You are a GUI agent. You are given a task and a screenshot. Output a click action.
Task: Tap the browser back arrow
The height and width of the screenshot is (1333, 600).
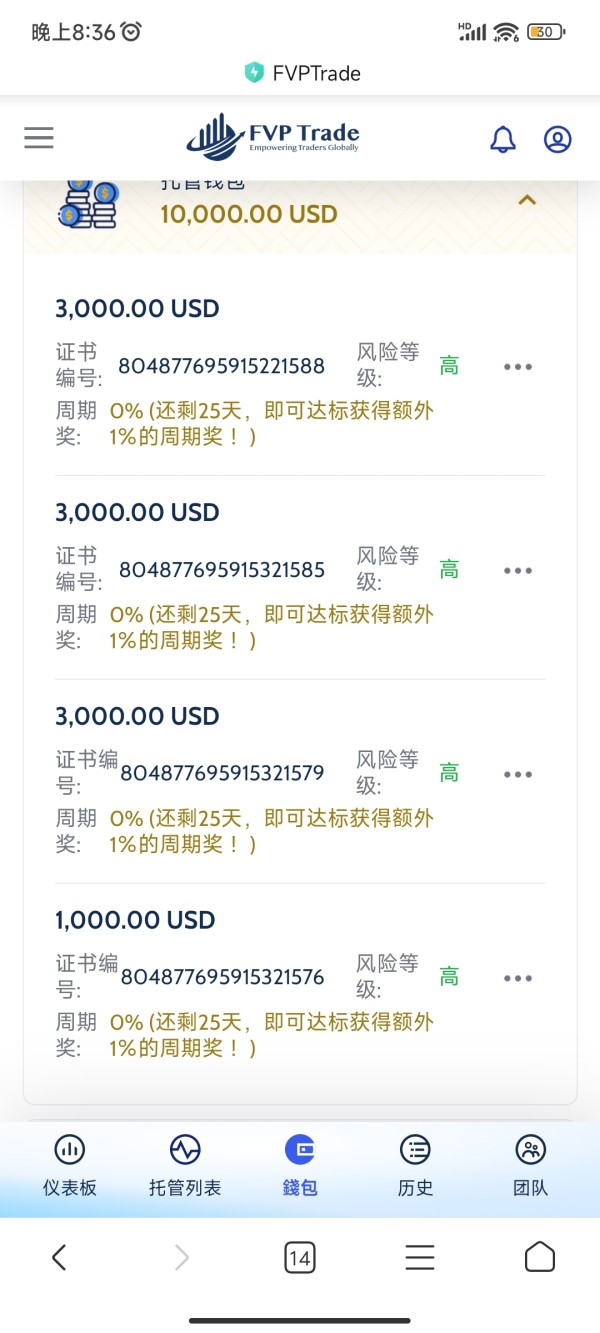point(59,1257)
